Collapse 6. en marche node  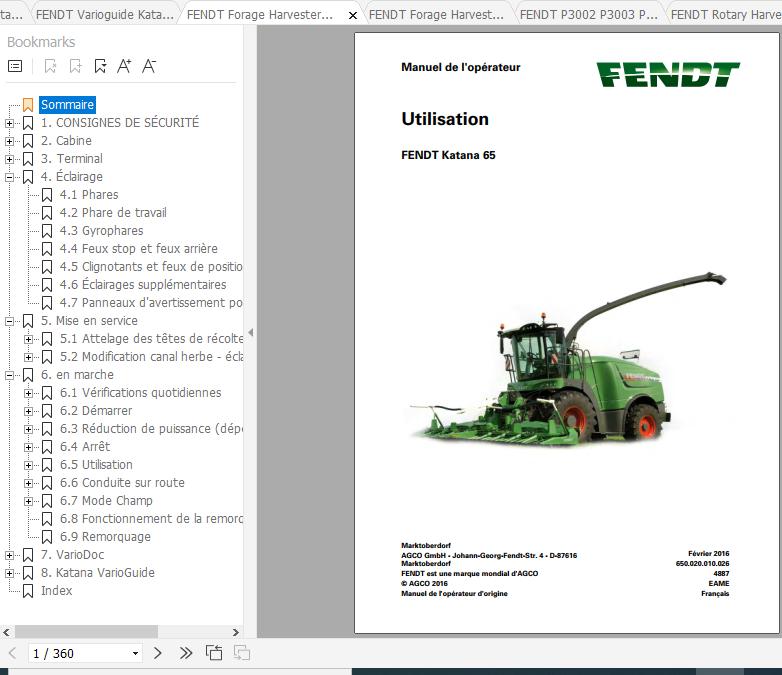[9, 375]
